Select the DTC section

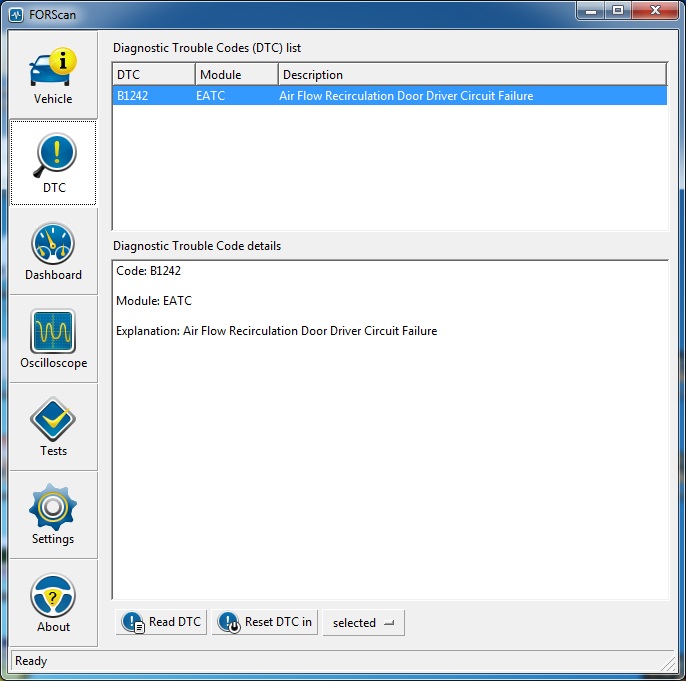pyautogui.click(x=53, y=163)
